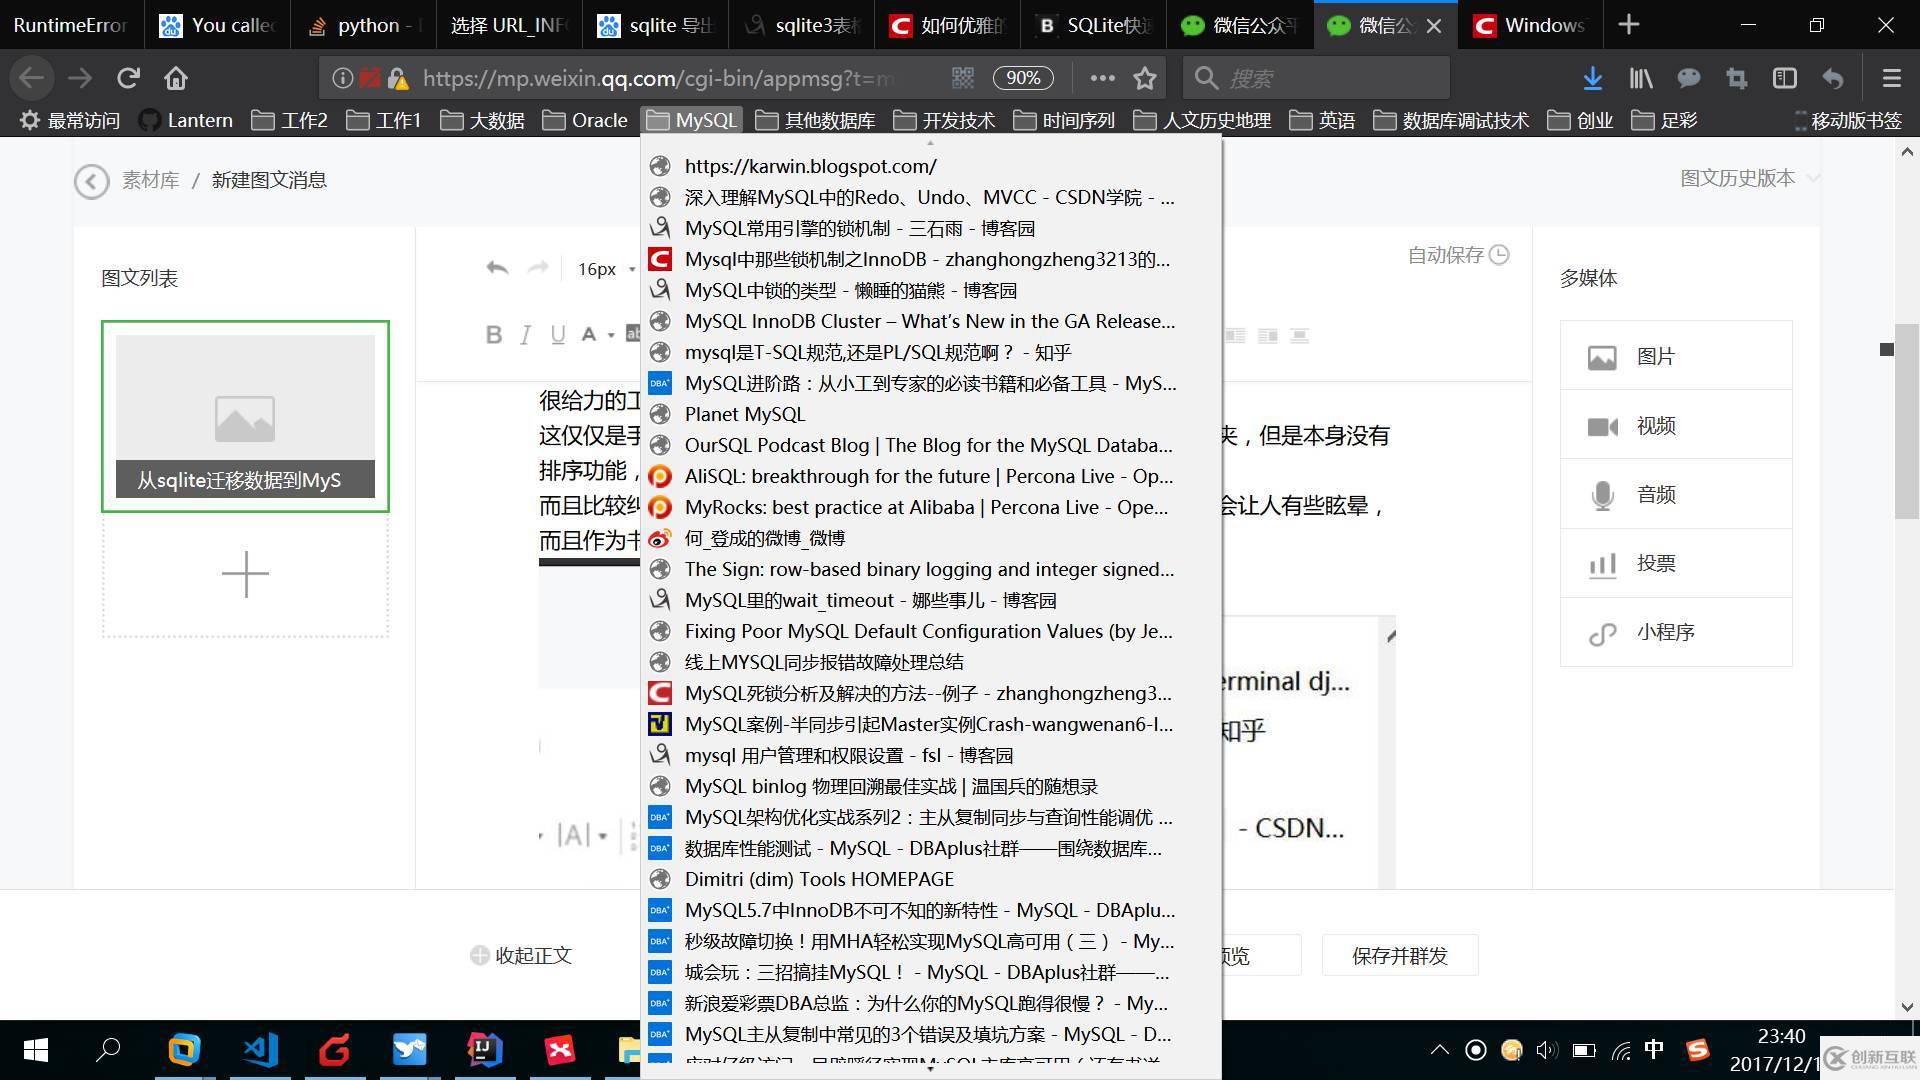1920x1080 pixels.
Task: Bookmark this page with the star icon
Action: point(1145,78)
